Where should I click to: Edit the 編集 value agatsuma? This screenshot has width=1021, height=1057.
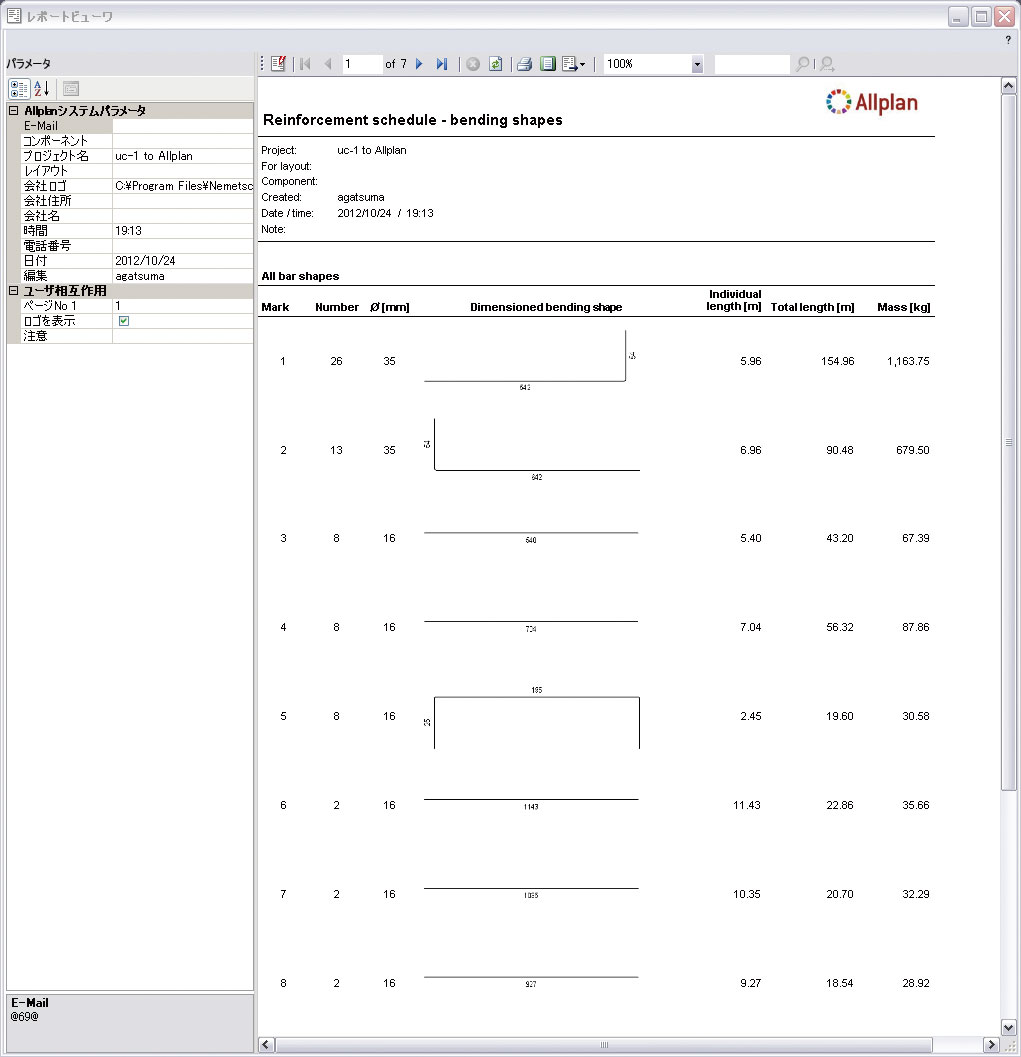point(183,276)
